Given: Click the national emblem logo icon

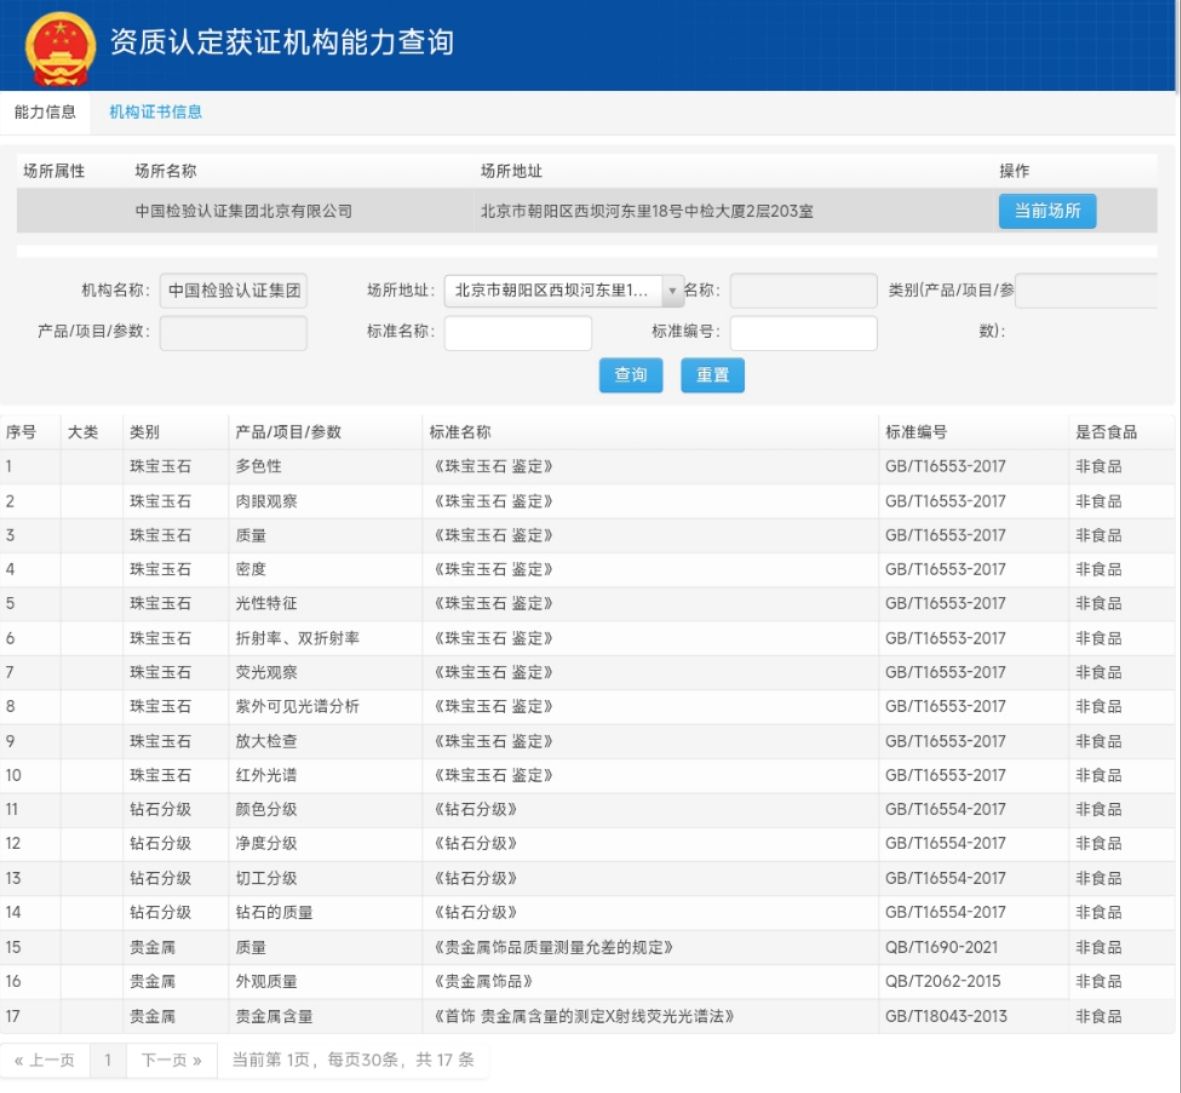Looking at the screenshot, I should click(60, 47).
